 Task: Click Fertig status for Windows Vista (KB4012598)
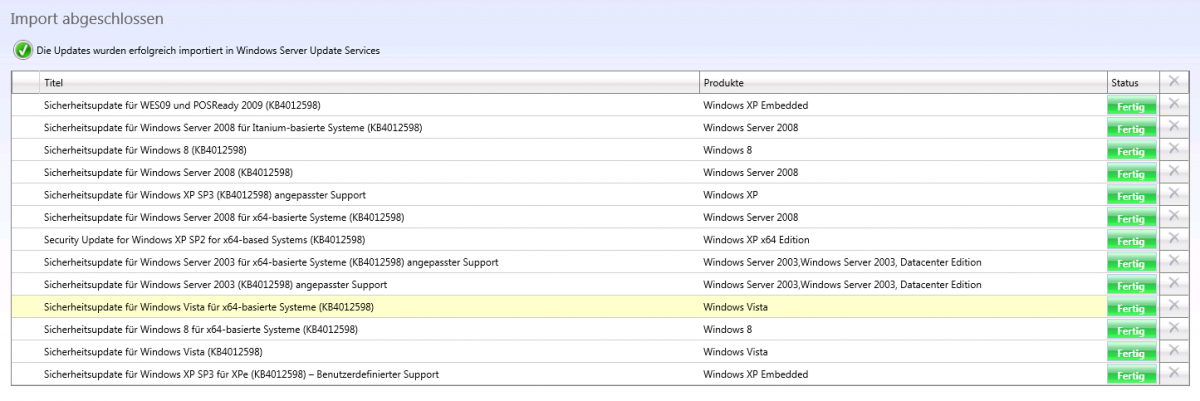point(1131,354)
